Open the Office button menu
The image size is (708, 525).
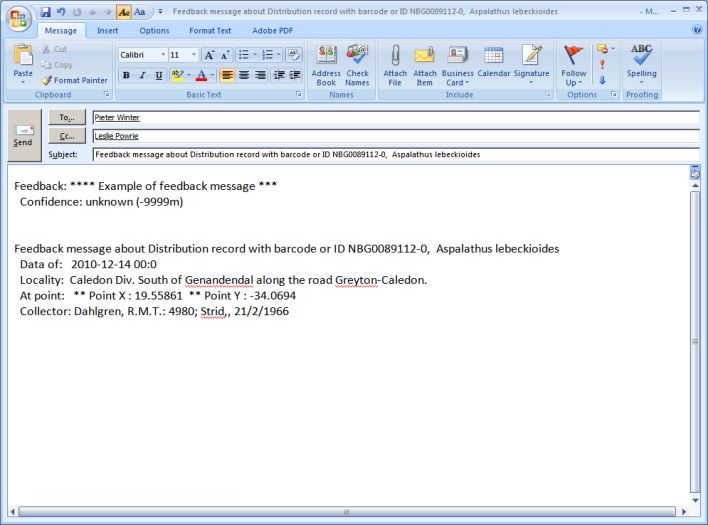(18, 19)
